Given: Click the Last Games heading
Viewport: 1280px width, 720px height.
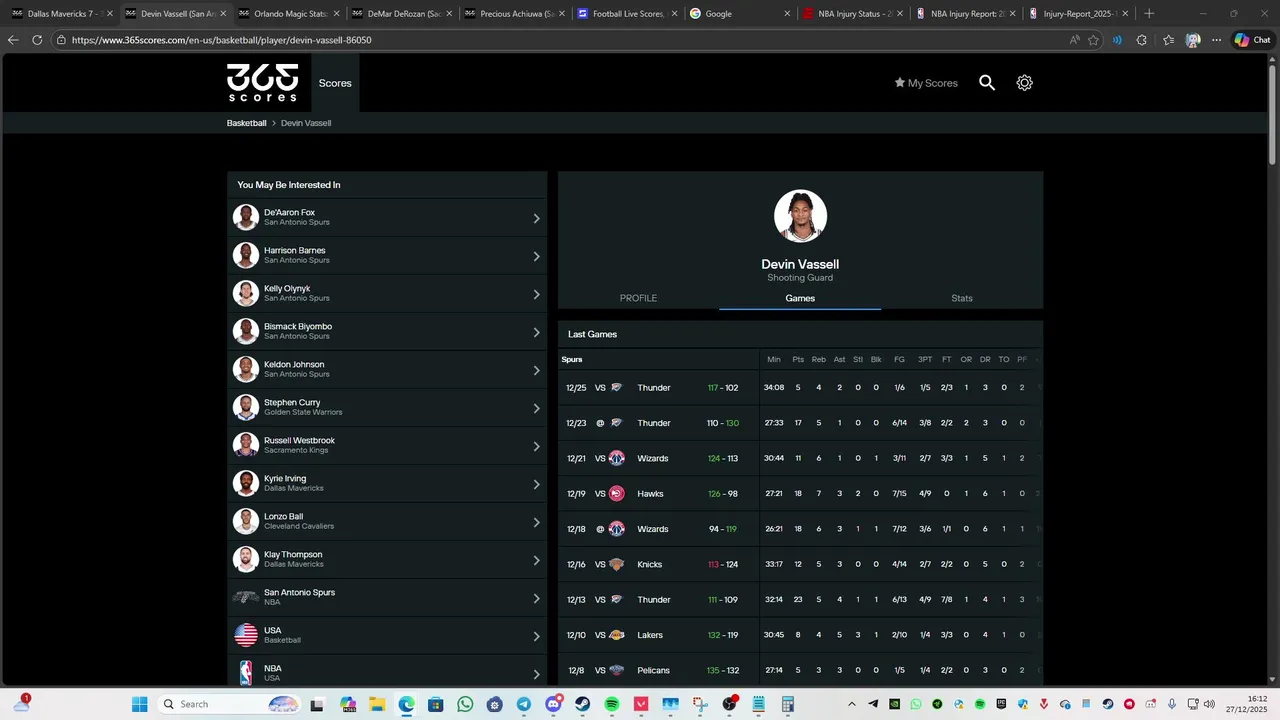Looking at the screenshot, I should (x=592, y=334).
